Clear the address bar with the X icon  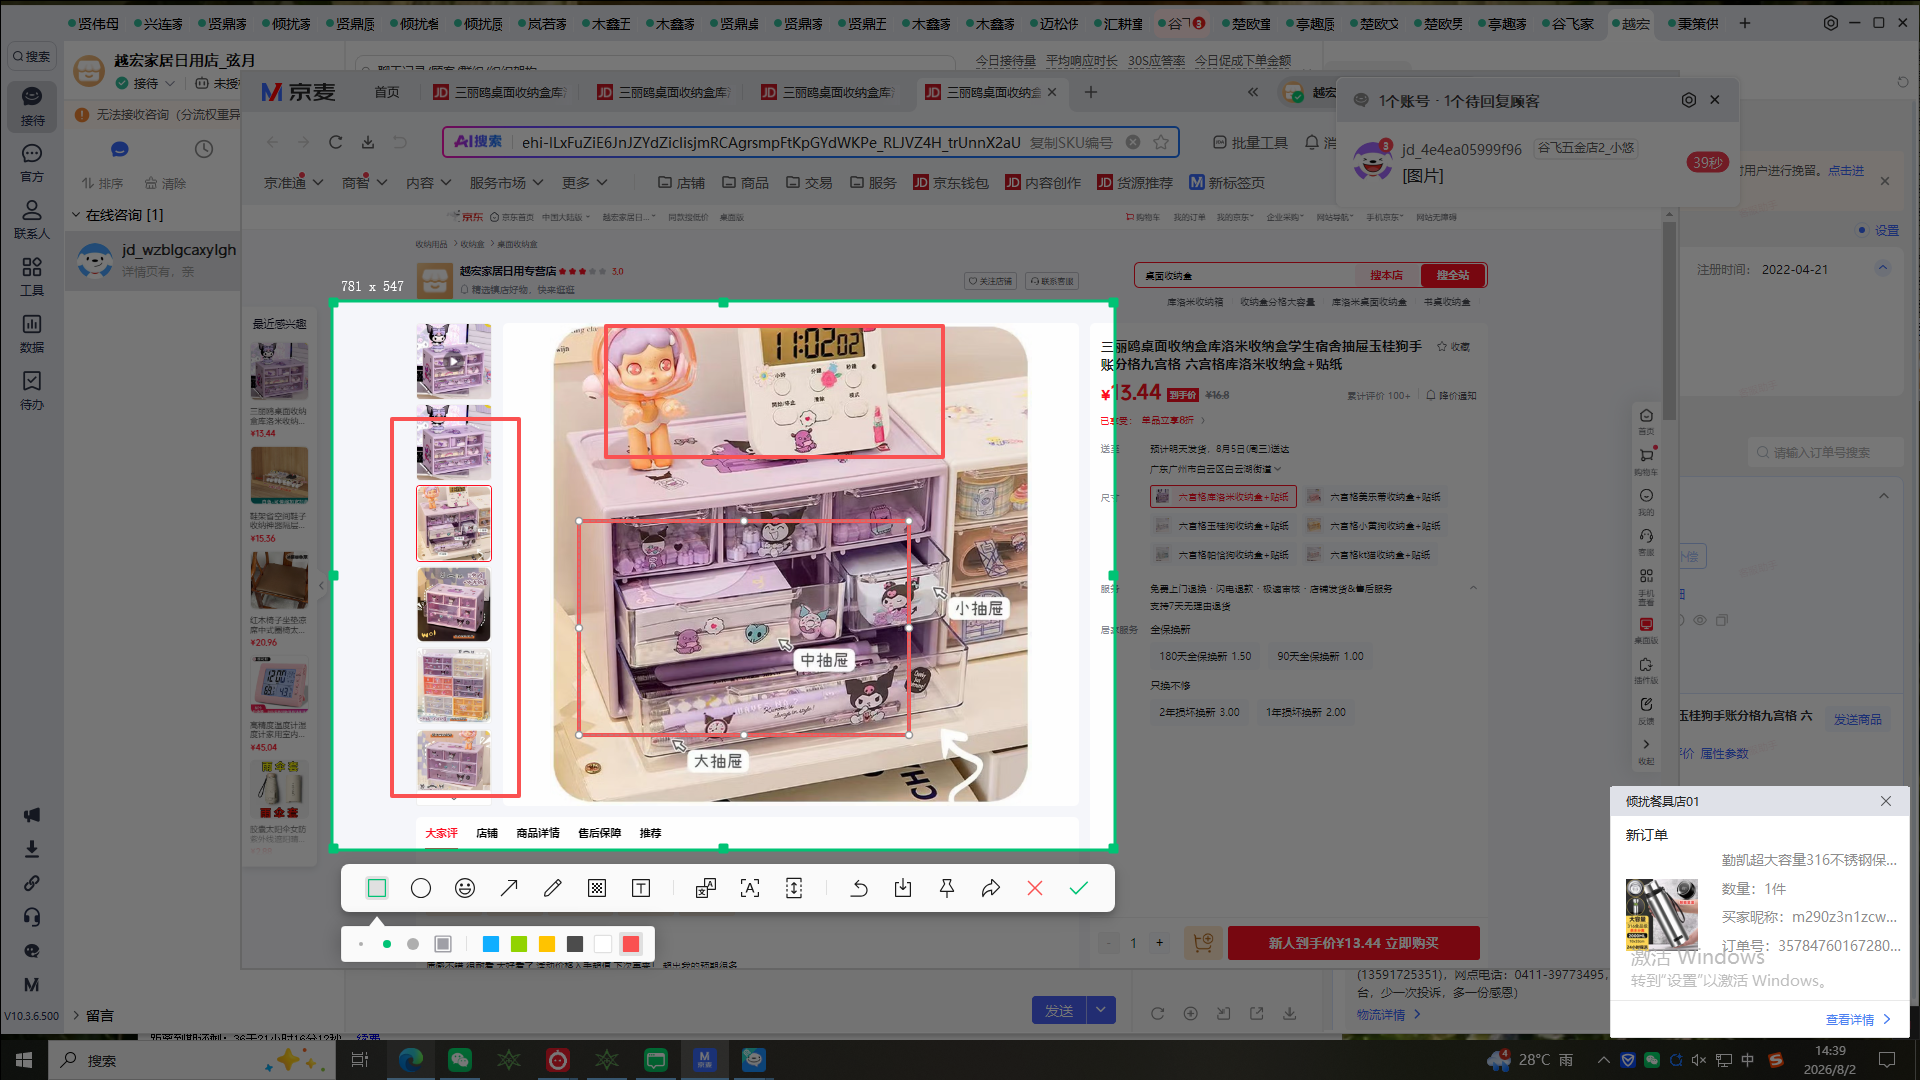[1133, 142]
